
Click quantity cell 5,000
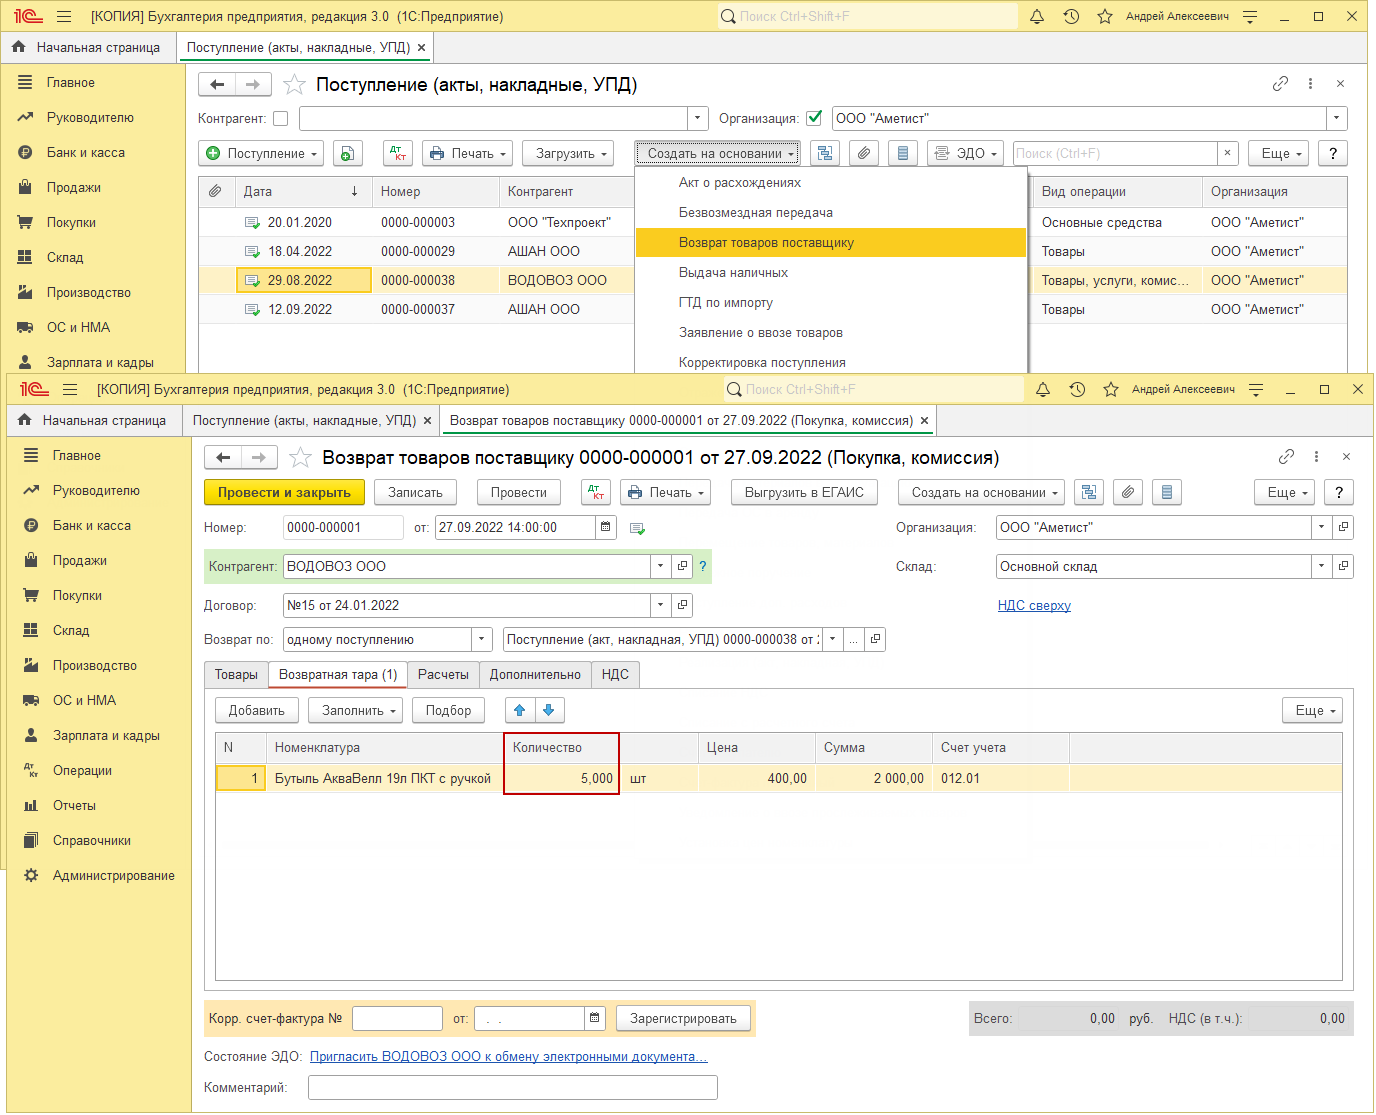click(x=561, y=778)
